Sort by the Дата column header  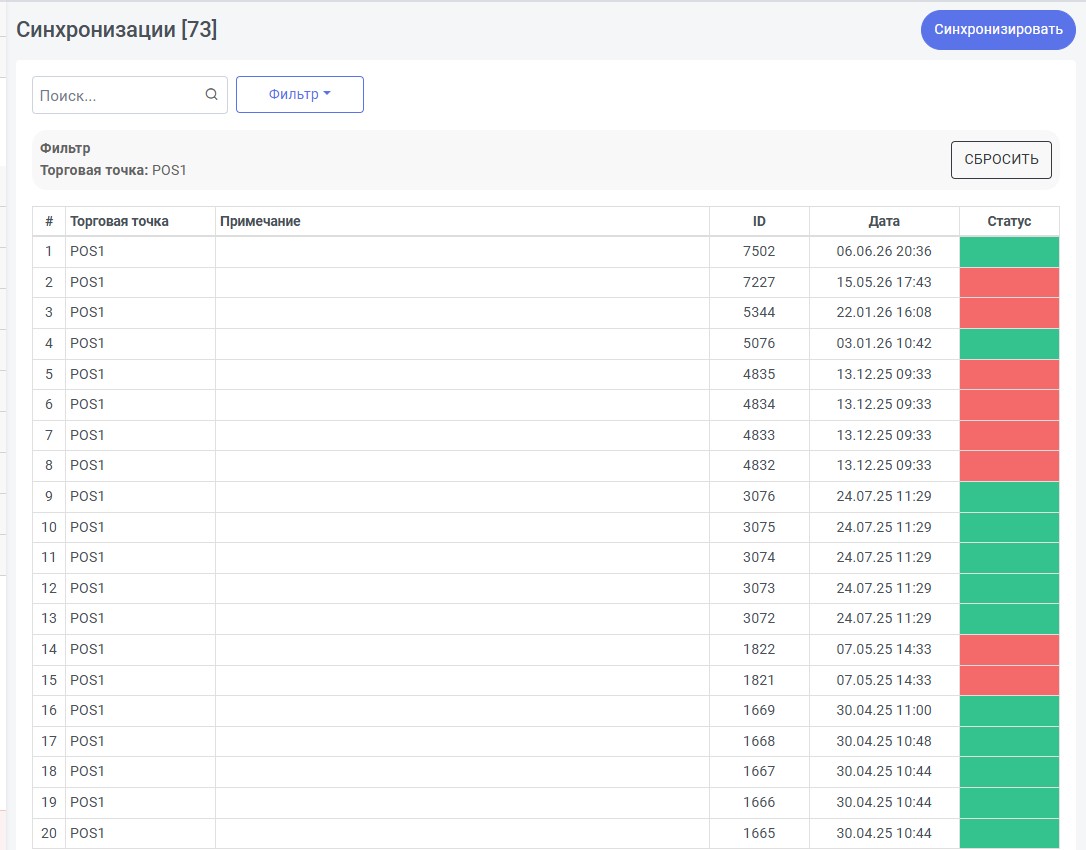[x=884, y=221]
